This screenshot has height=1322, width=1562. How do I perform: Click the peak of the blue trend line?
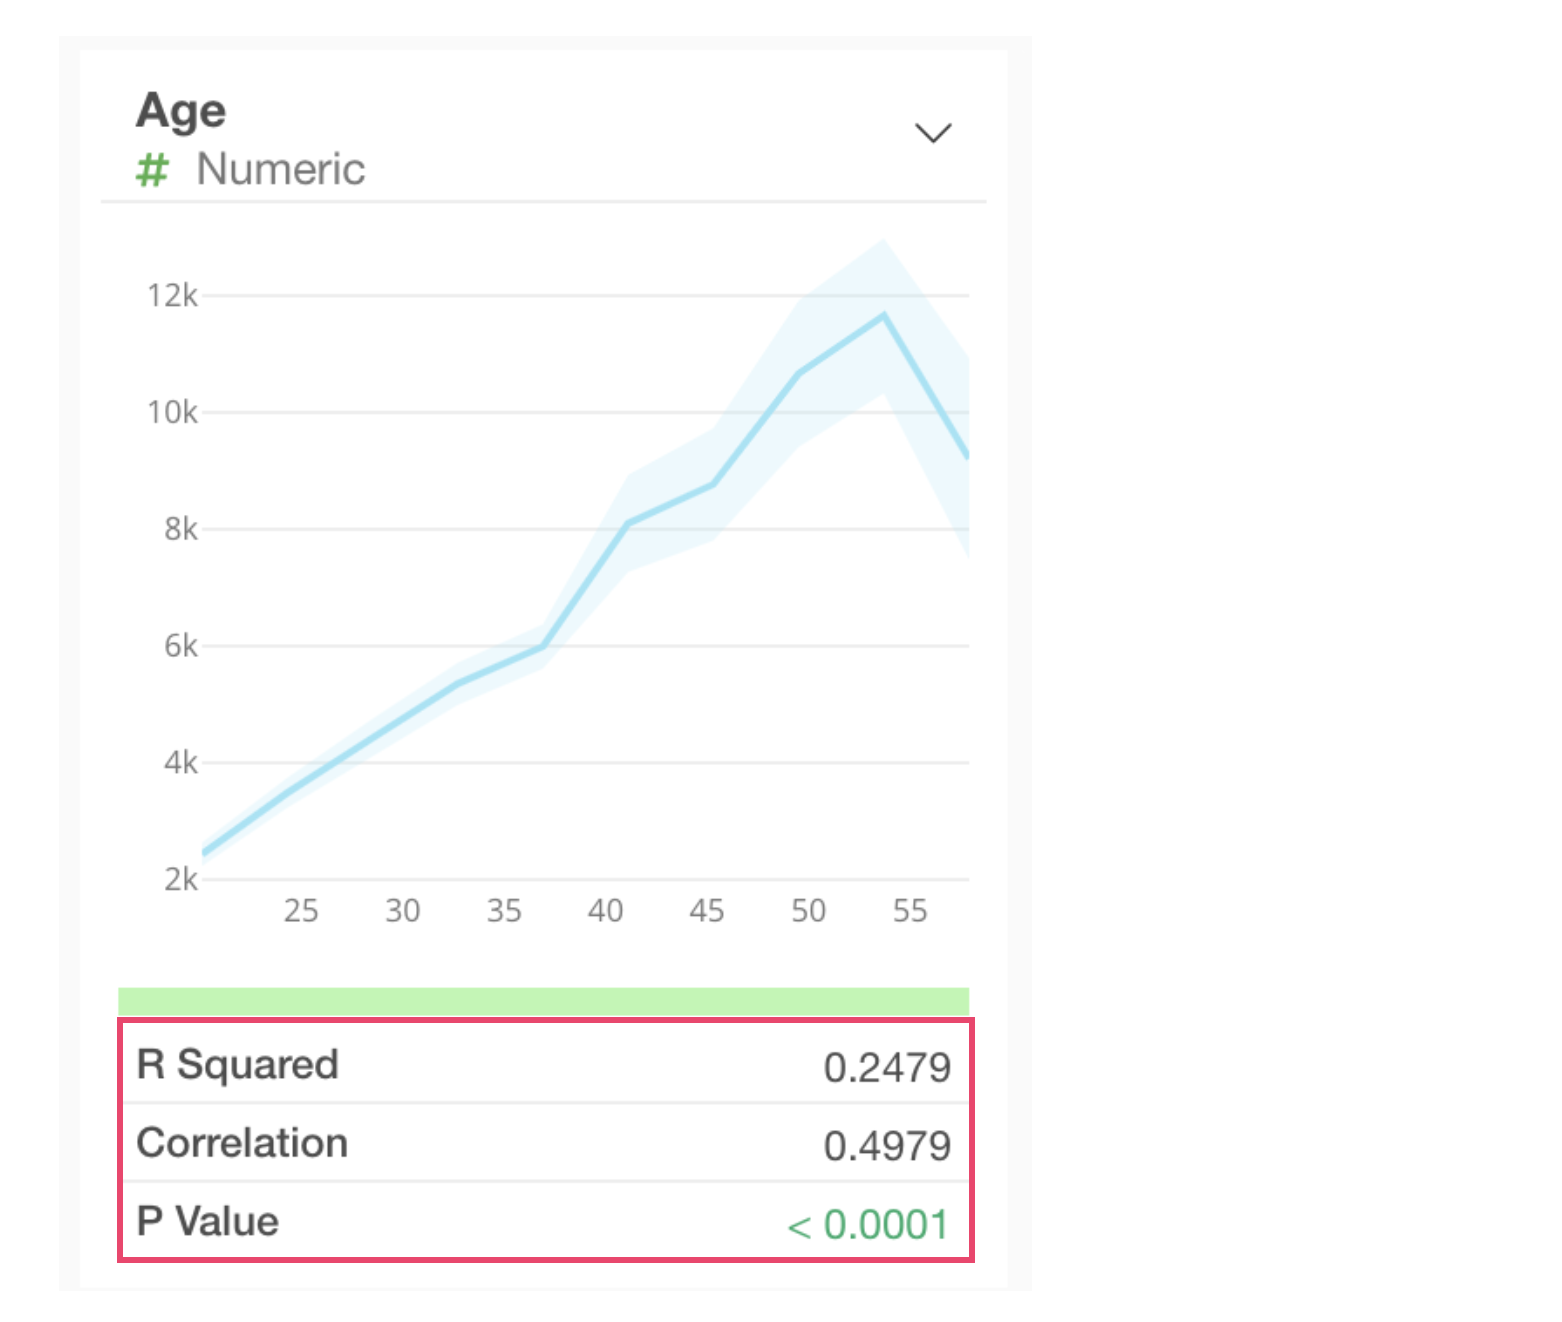884,316
